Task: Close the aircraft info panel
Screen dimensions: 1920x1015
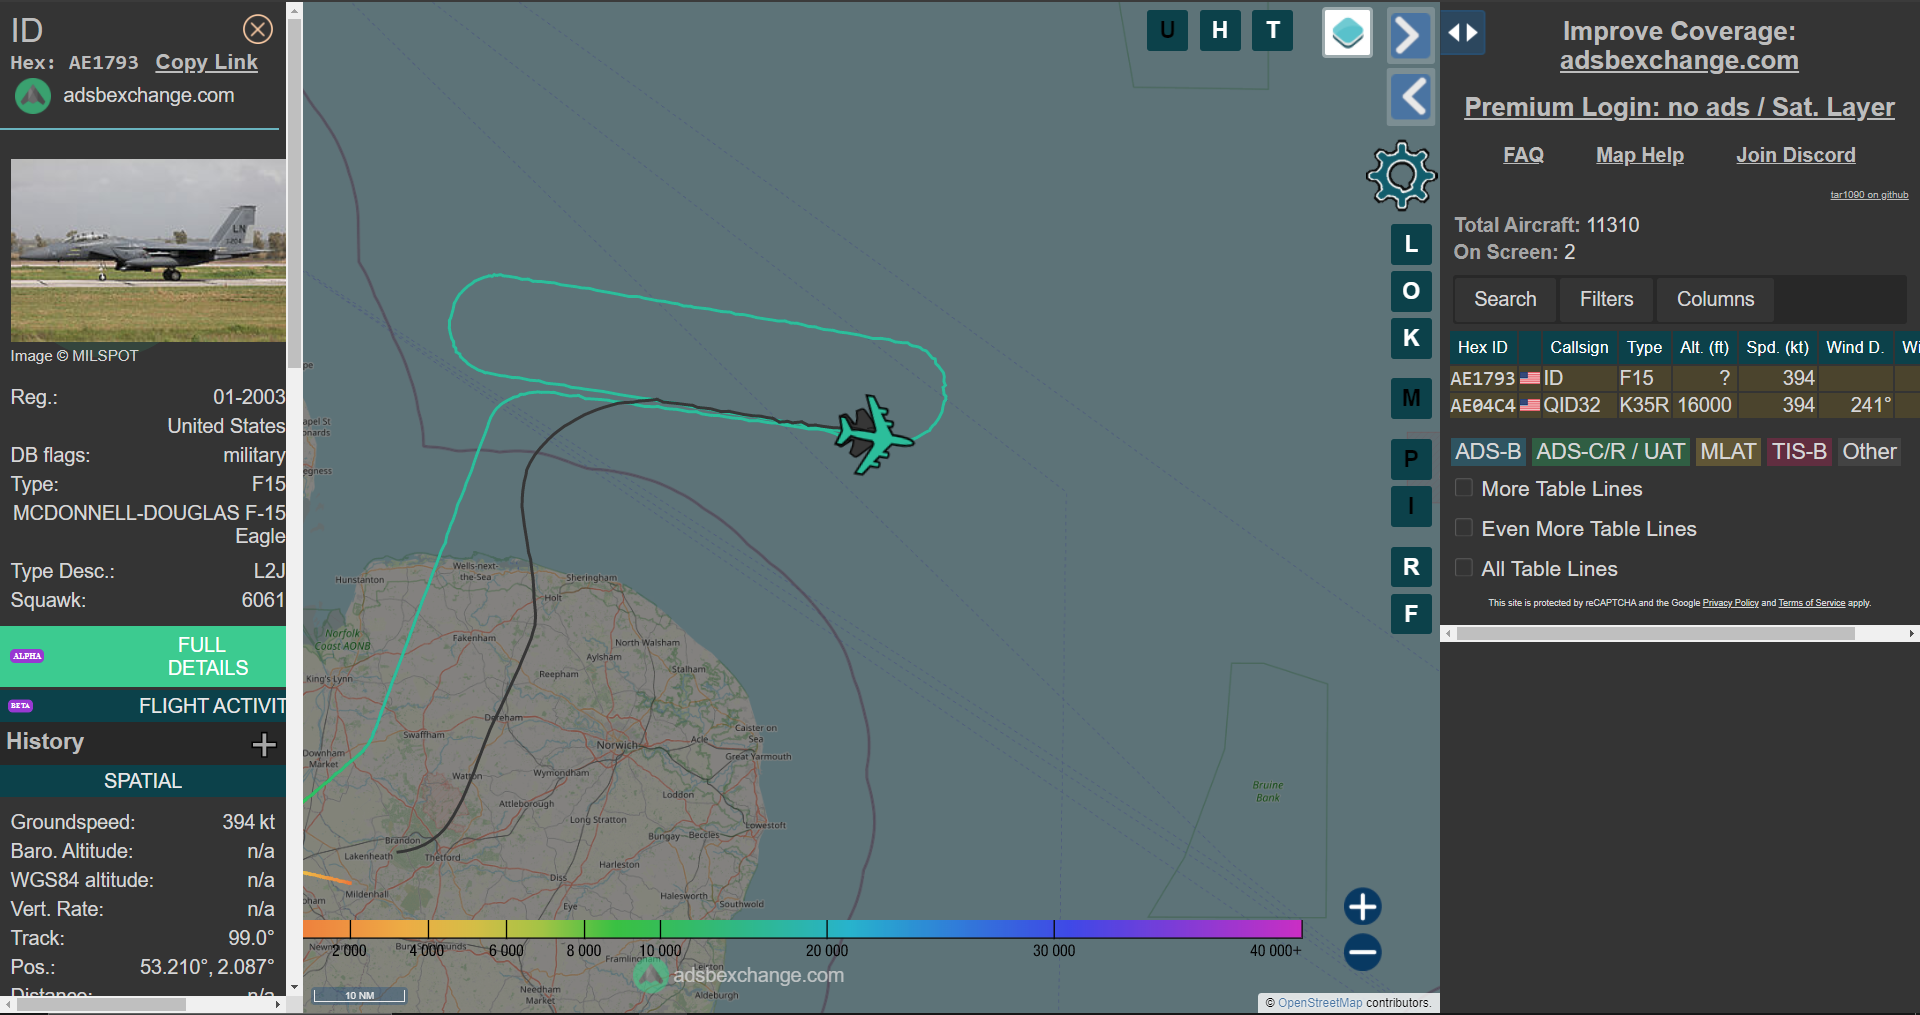Action: click(x=258, y=29)
